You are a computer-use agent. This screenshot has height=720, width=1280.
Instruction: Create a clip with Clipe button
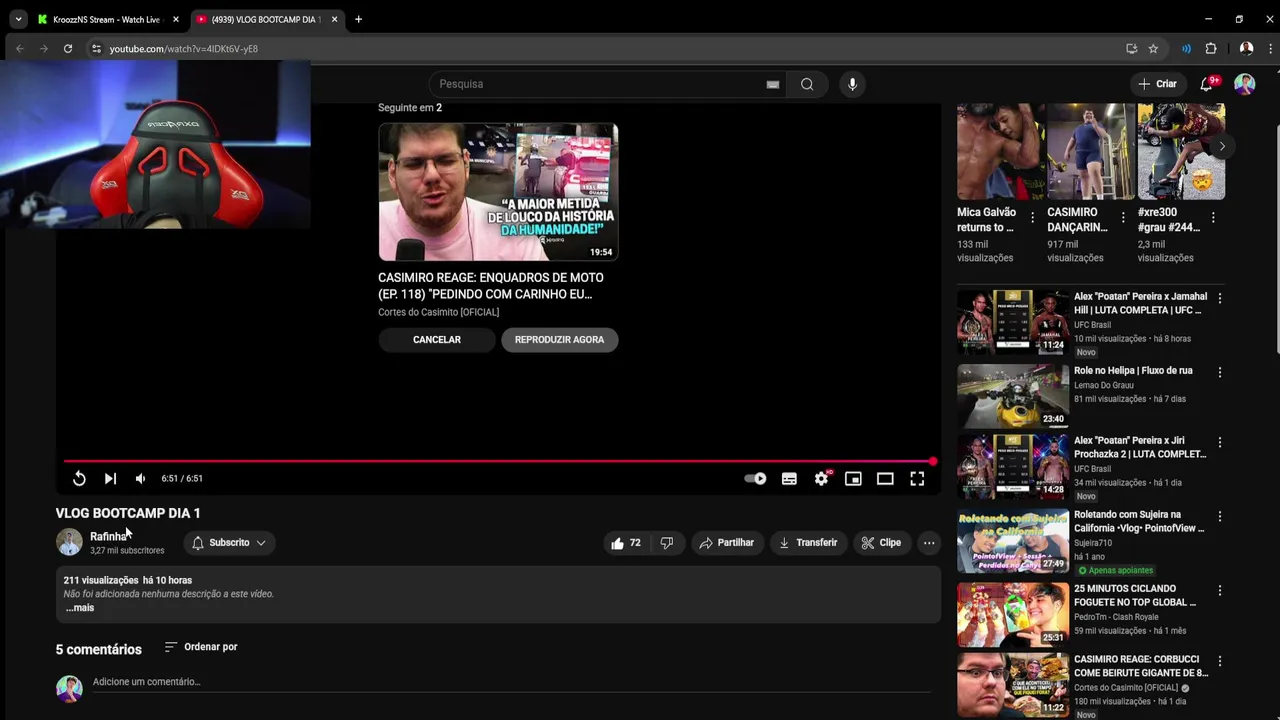pyautogui.click(x=881, y=543)
